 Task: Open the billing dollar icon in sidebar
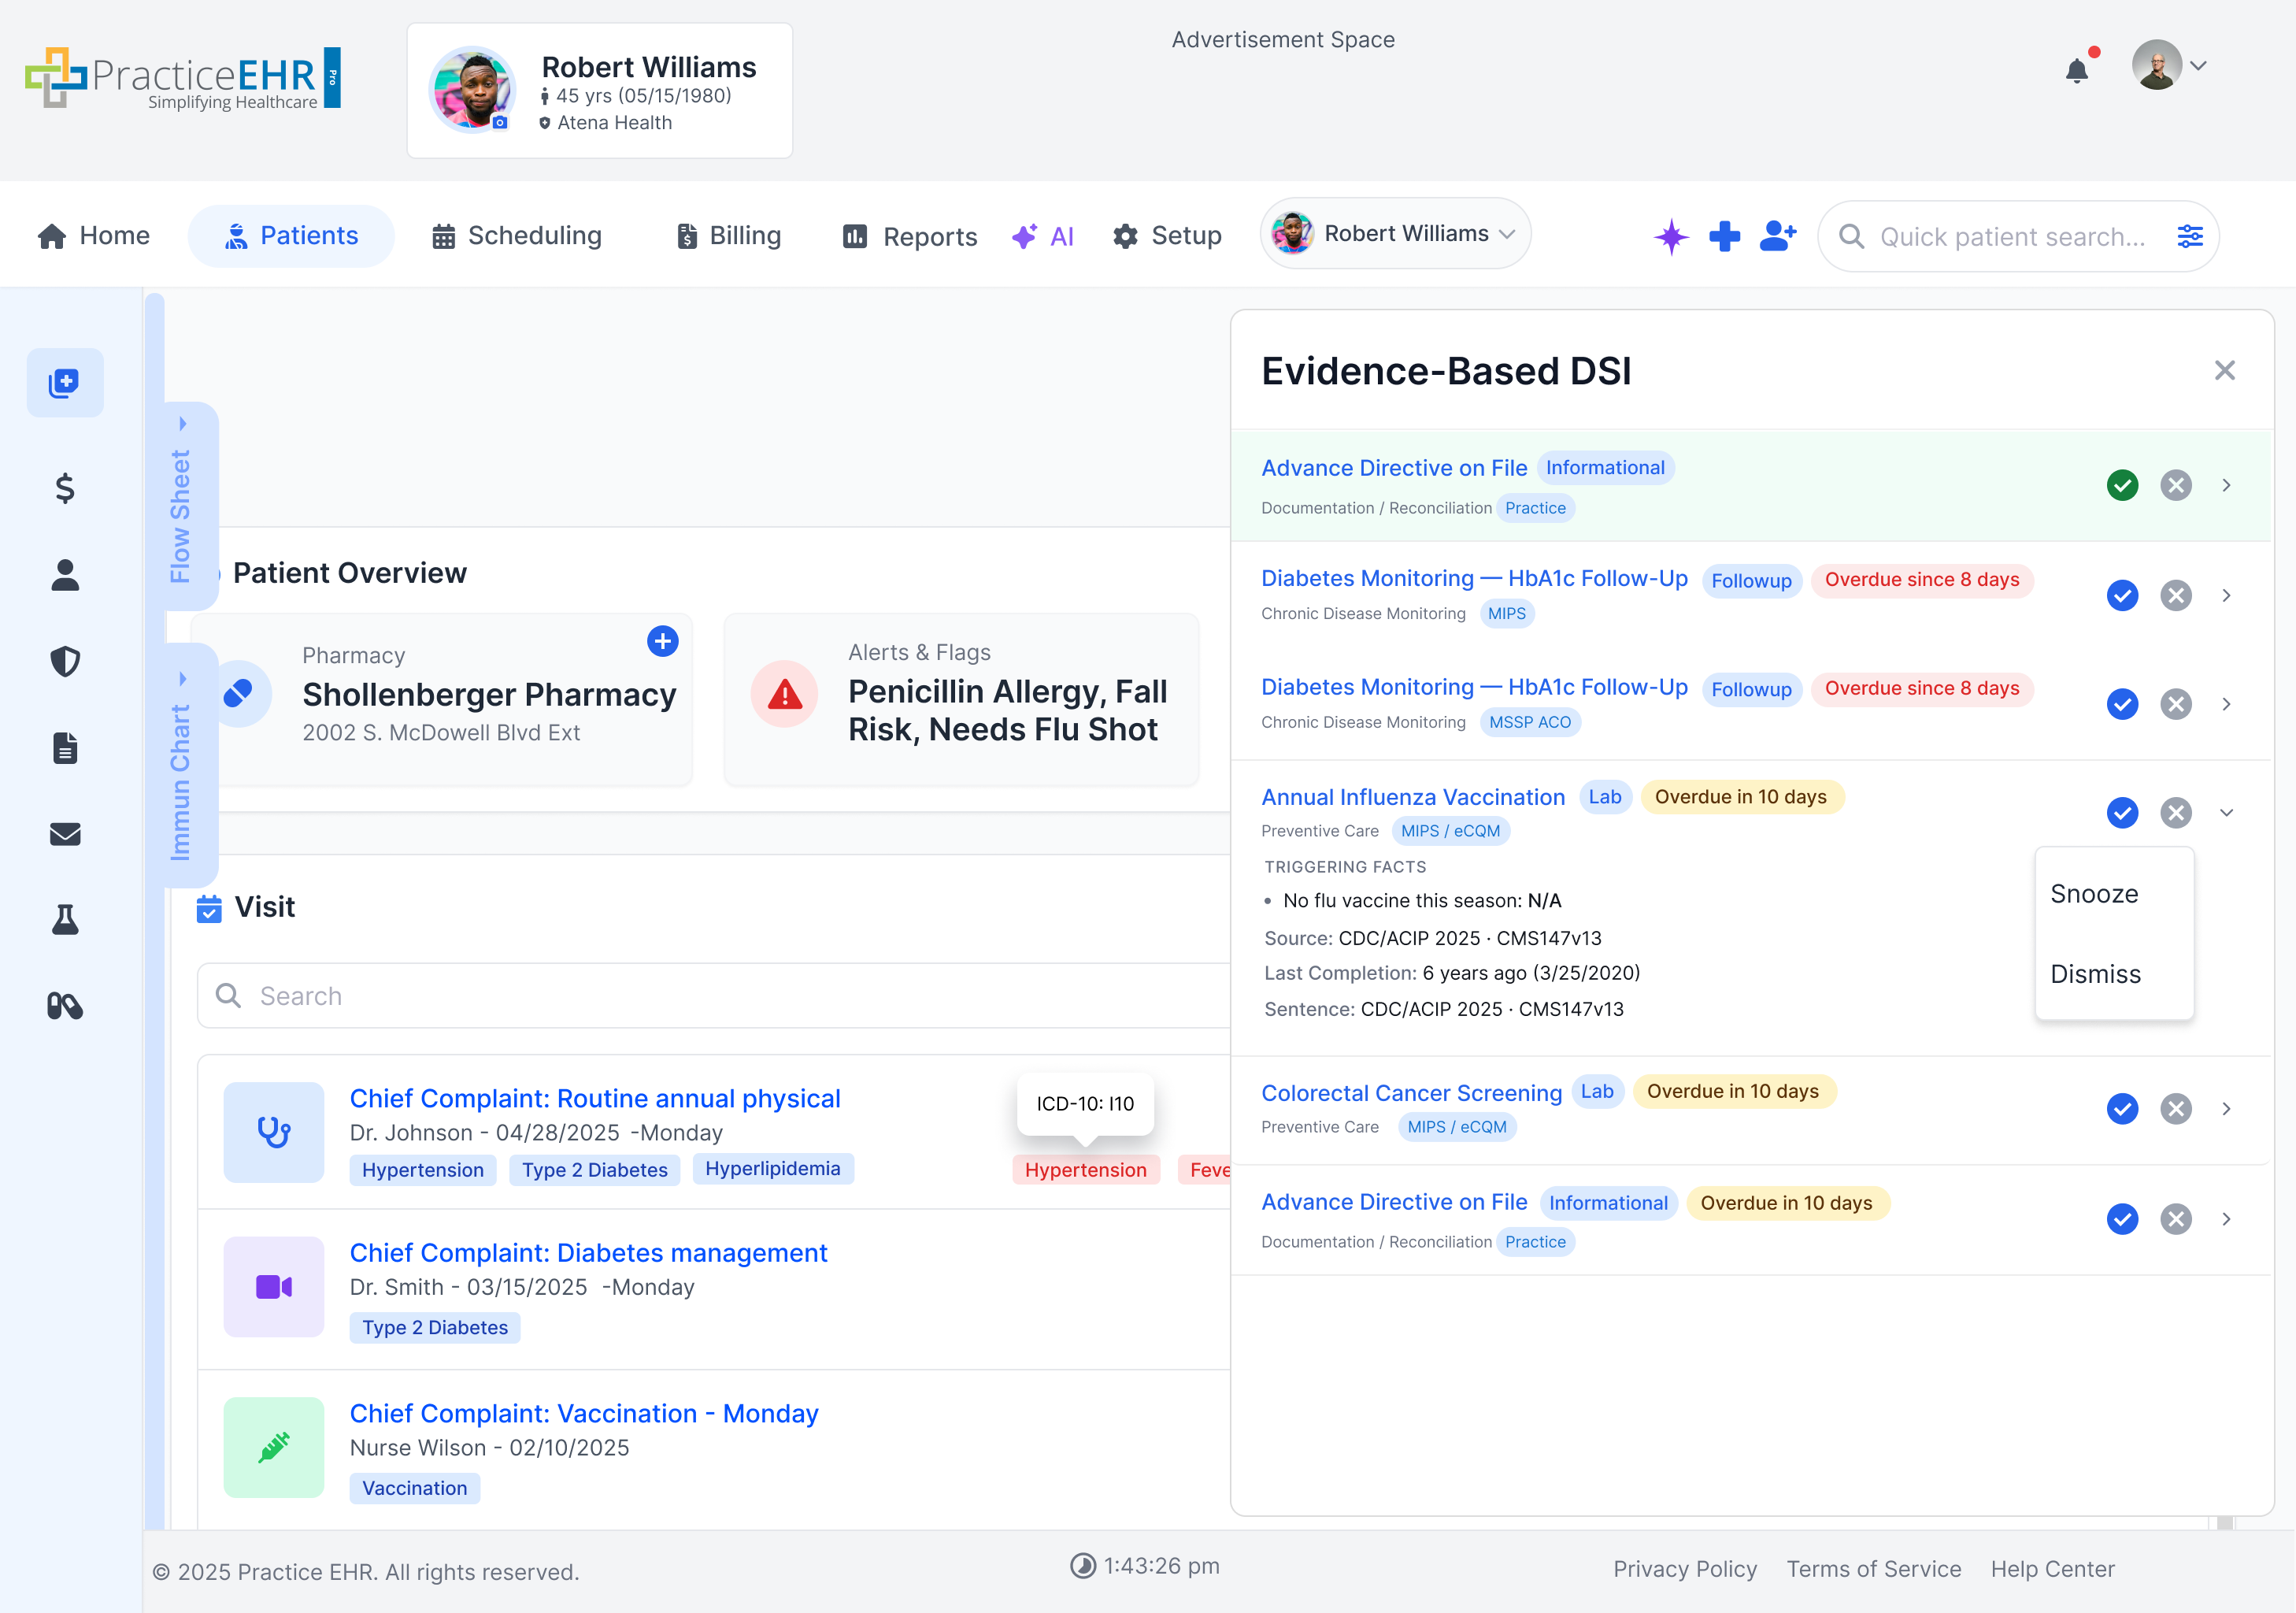tap(64, 489)
